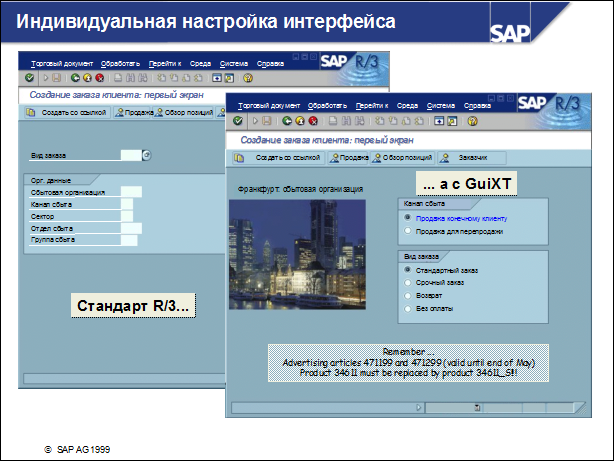Click the 'Сбытовая организация' input field
This screenshot has width=614, height=461.
click(x=130, y=192)
